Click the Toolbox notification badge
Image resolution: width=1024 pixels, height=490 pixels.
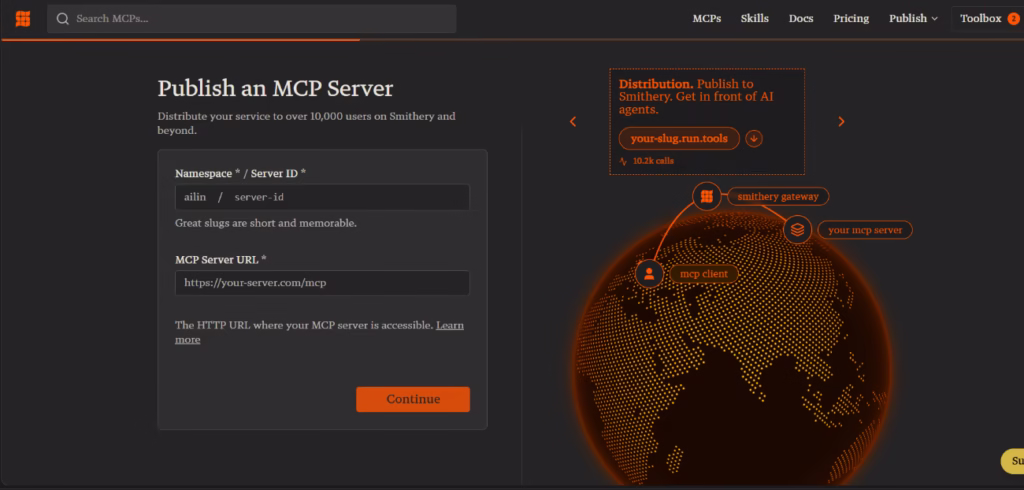1013,18
